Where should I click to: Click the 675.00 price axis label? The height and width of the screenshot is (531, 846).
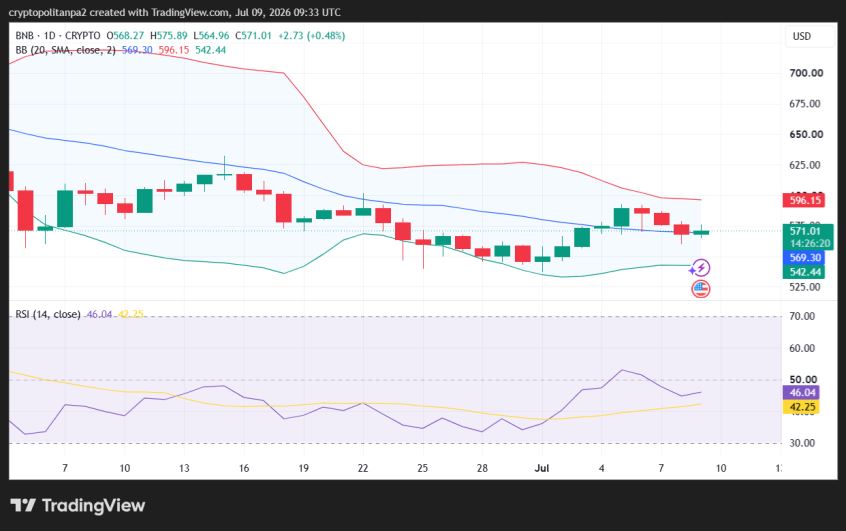pyautogui.click(x=805, y=104)
